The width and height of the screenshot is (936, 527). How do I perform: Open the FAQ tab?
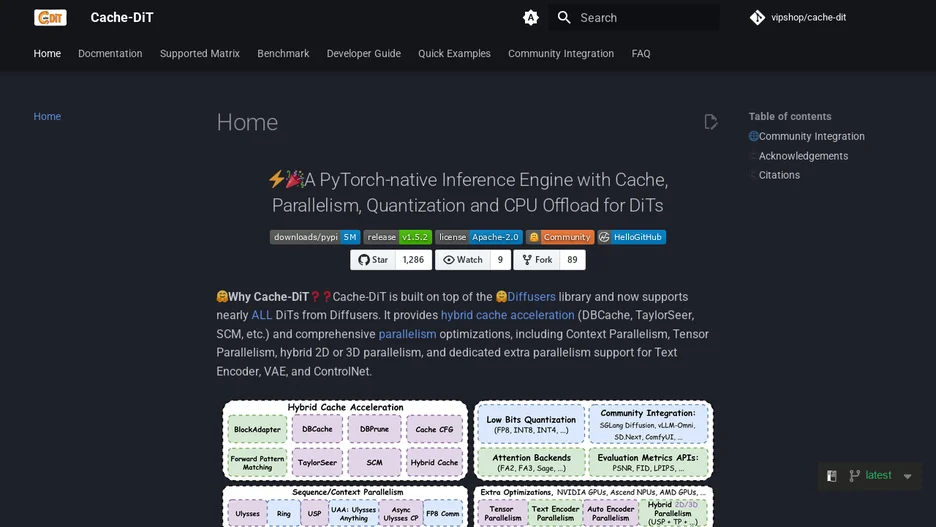641,53
